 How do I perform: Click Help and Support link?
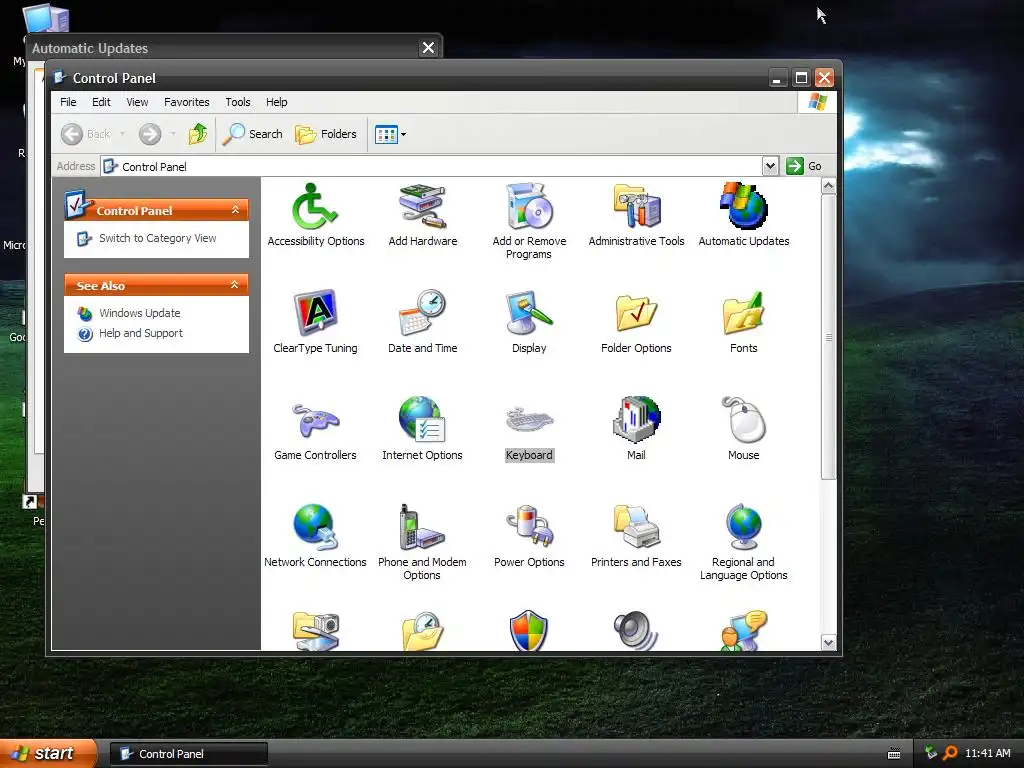point(140,333)
